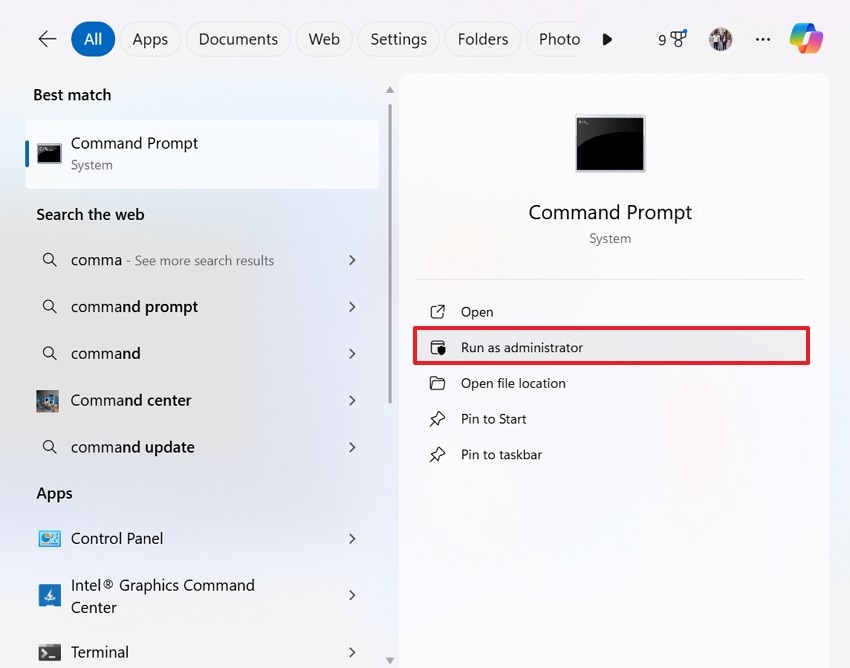Screen dimensions: 850x668
Task: Switch to the Apps filter tab
Action: [150, 39]
